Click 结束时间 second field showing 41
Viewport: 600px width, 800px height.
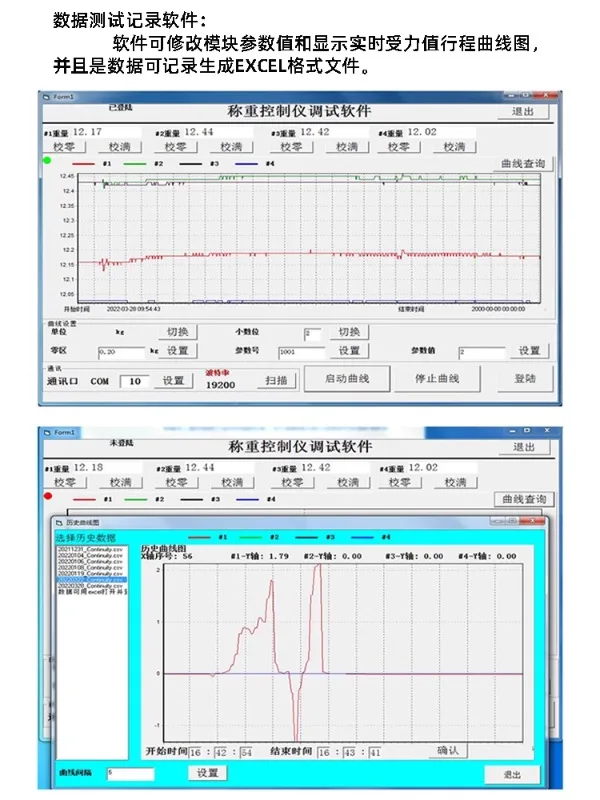(375, 753)
